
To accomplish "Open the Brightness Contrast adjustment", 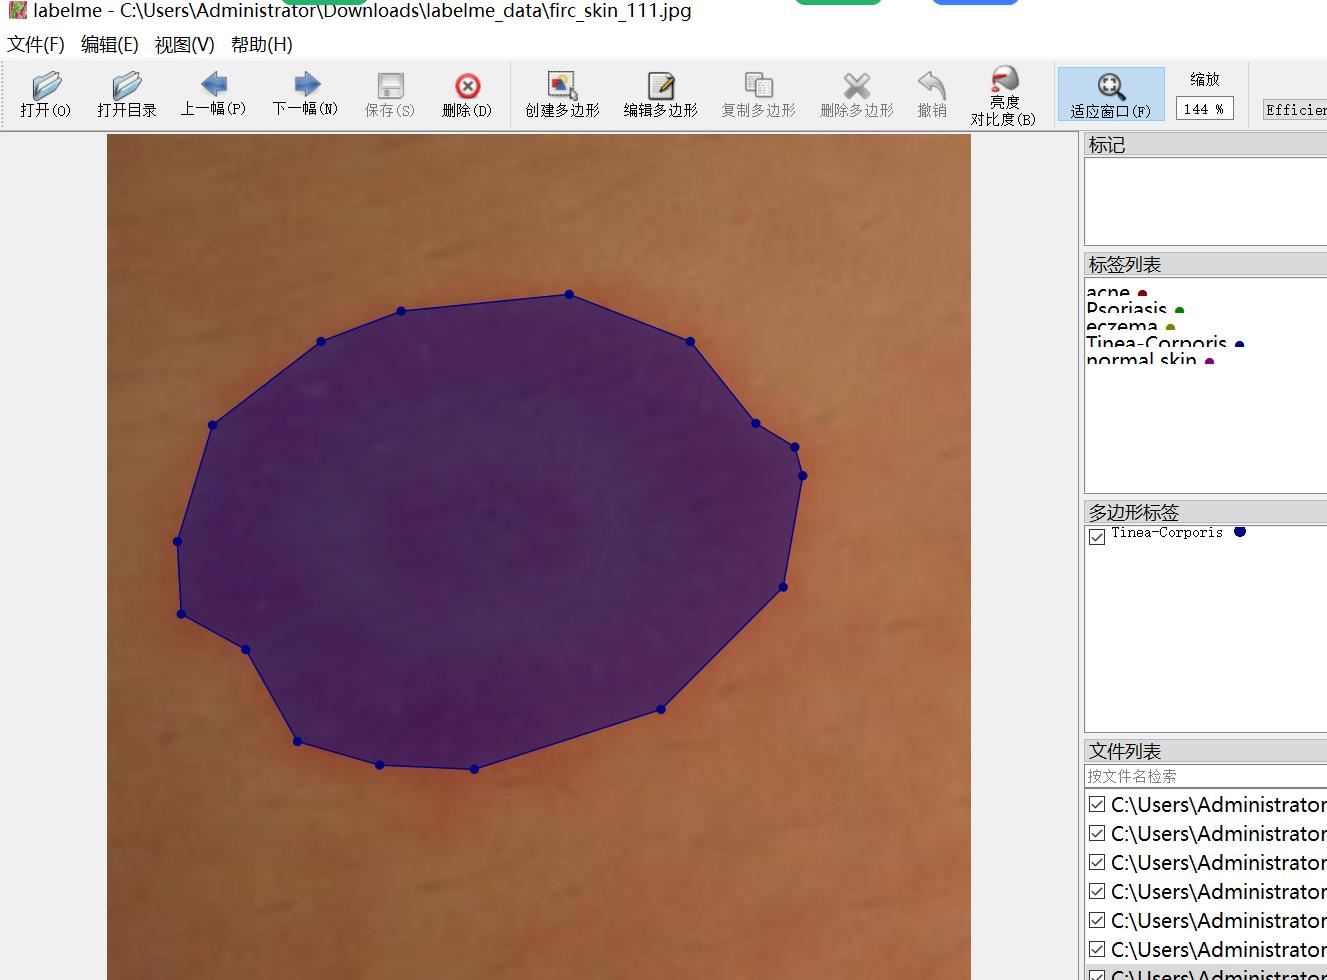I will tap(1003, 95).
